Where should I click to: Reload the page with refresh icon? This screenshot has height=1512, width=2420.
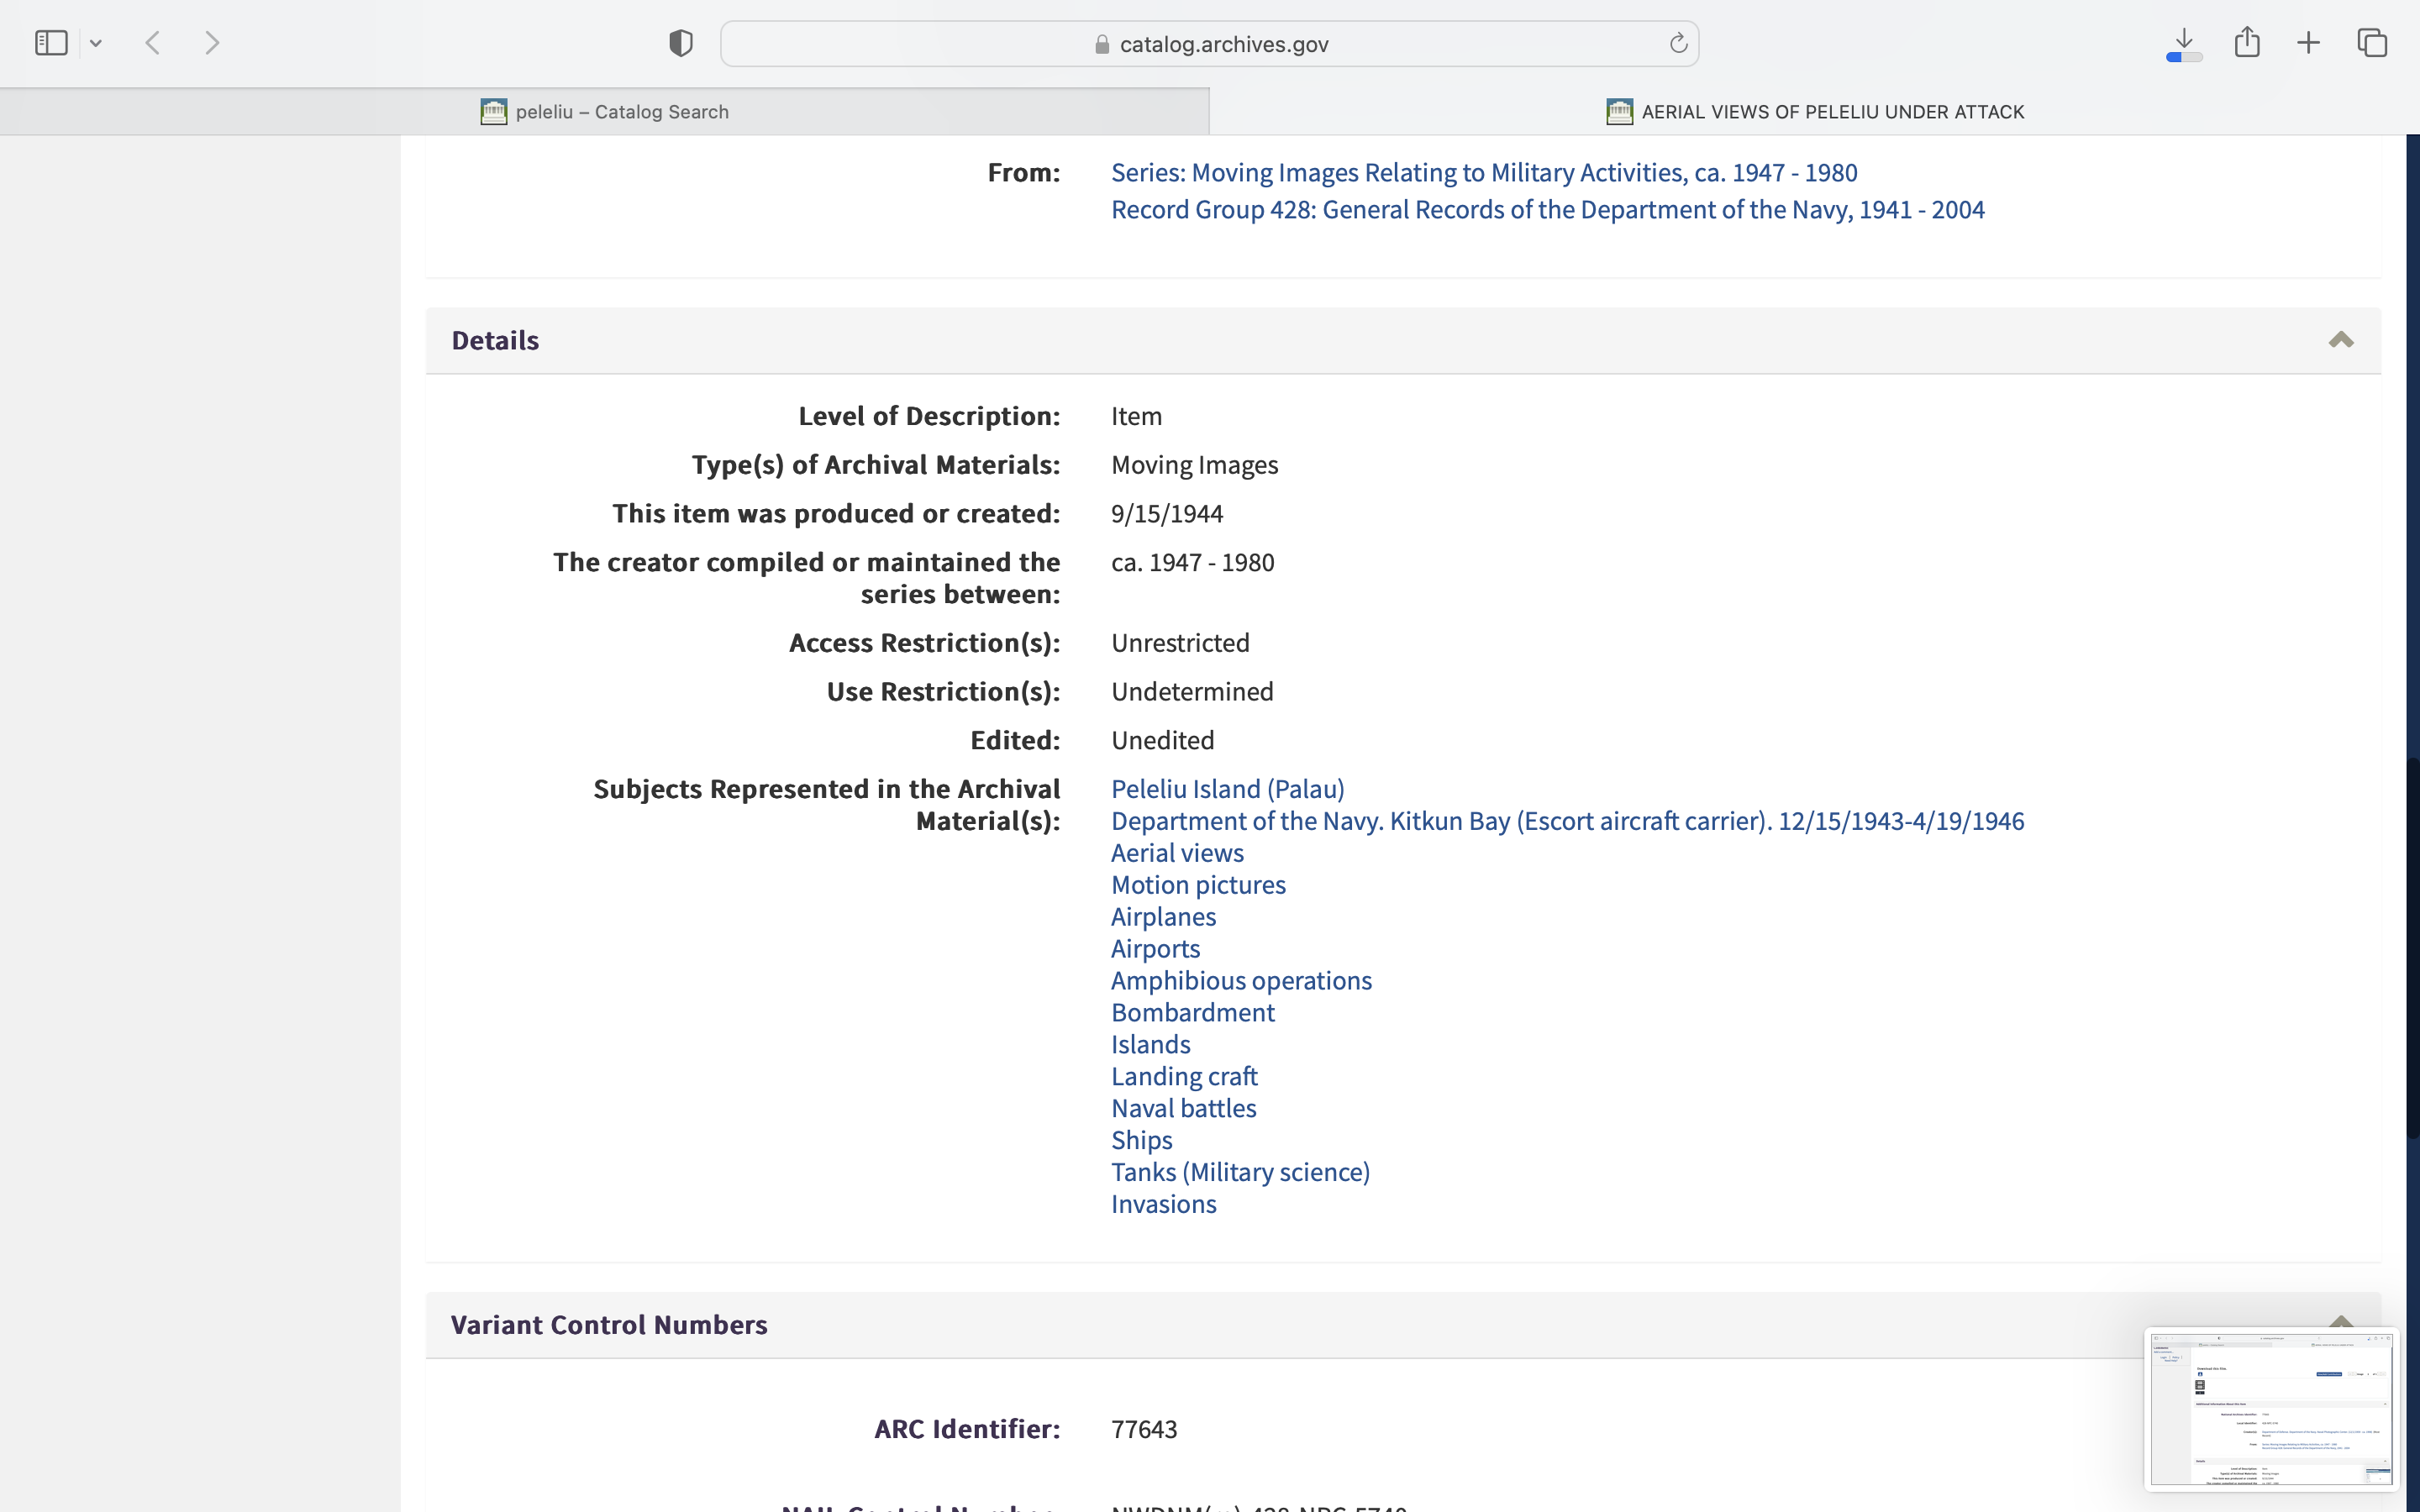tap(1678, 43)
